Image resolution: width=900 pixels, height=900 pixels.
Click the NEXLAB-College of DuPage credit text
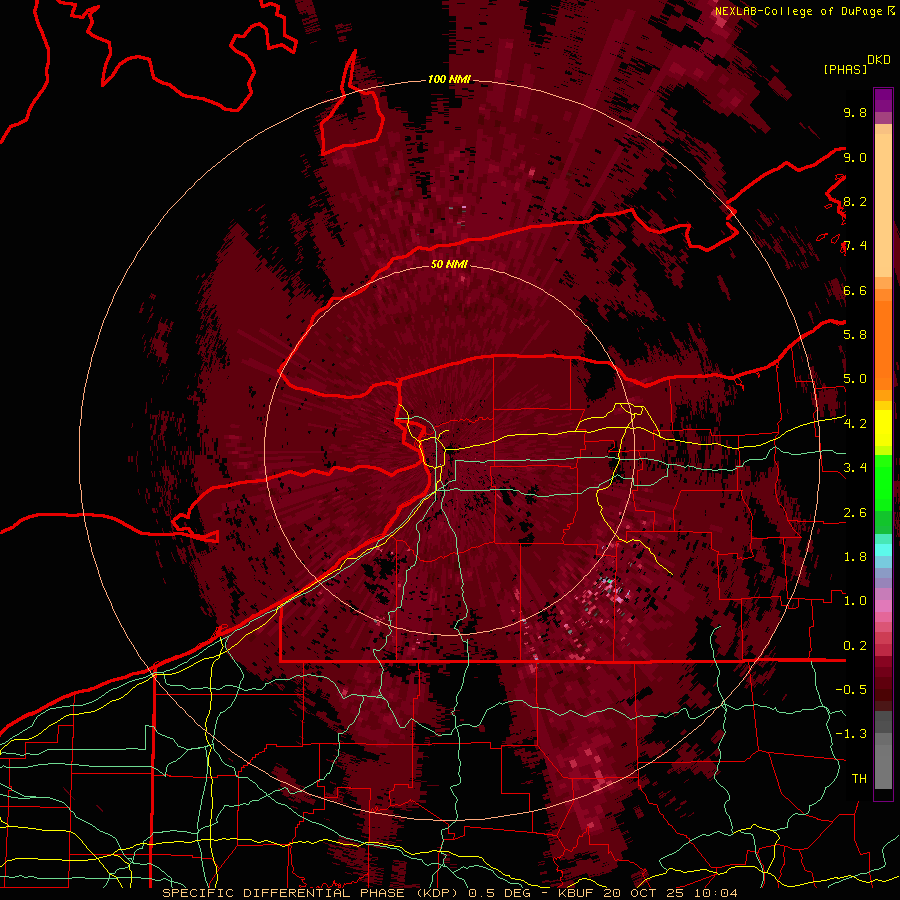tap(800, 11)
